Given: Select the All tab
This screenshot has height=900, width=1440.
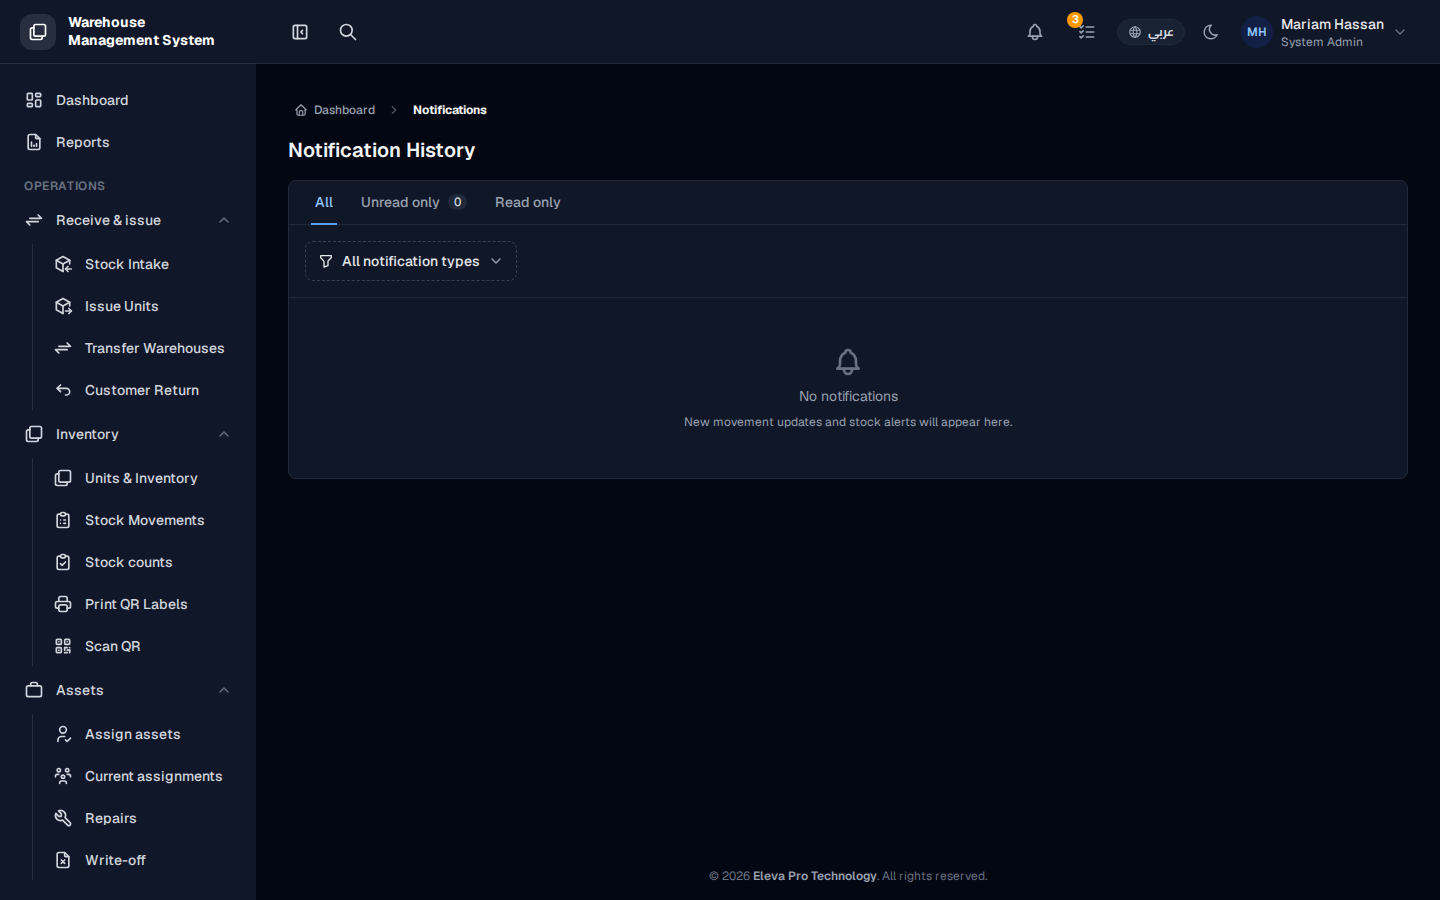Looking at the screenshot, I should (x=324, y=202).
